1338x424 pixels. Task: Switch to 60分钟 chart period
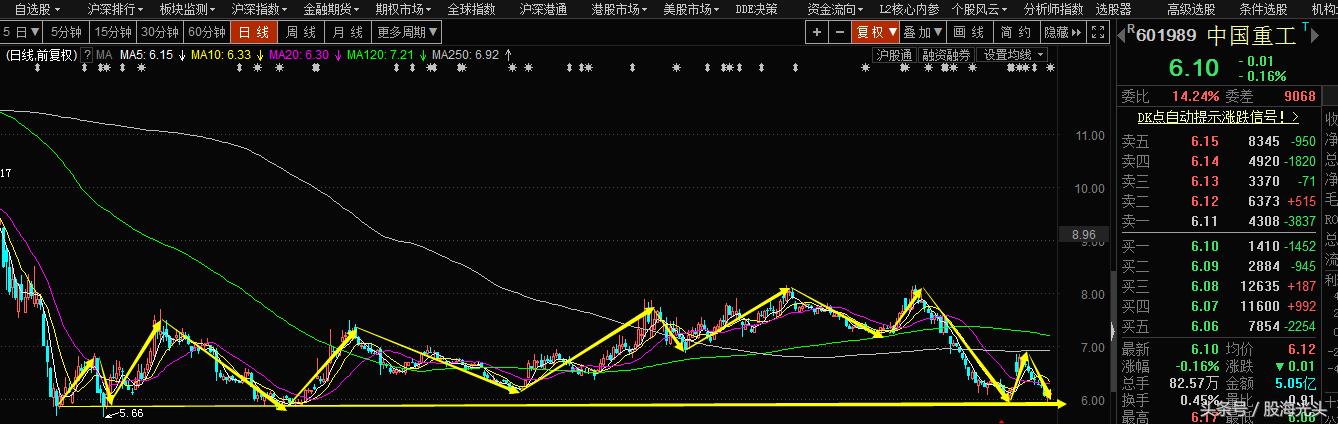206,32
